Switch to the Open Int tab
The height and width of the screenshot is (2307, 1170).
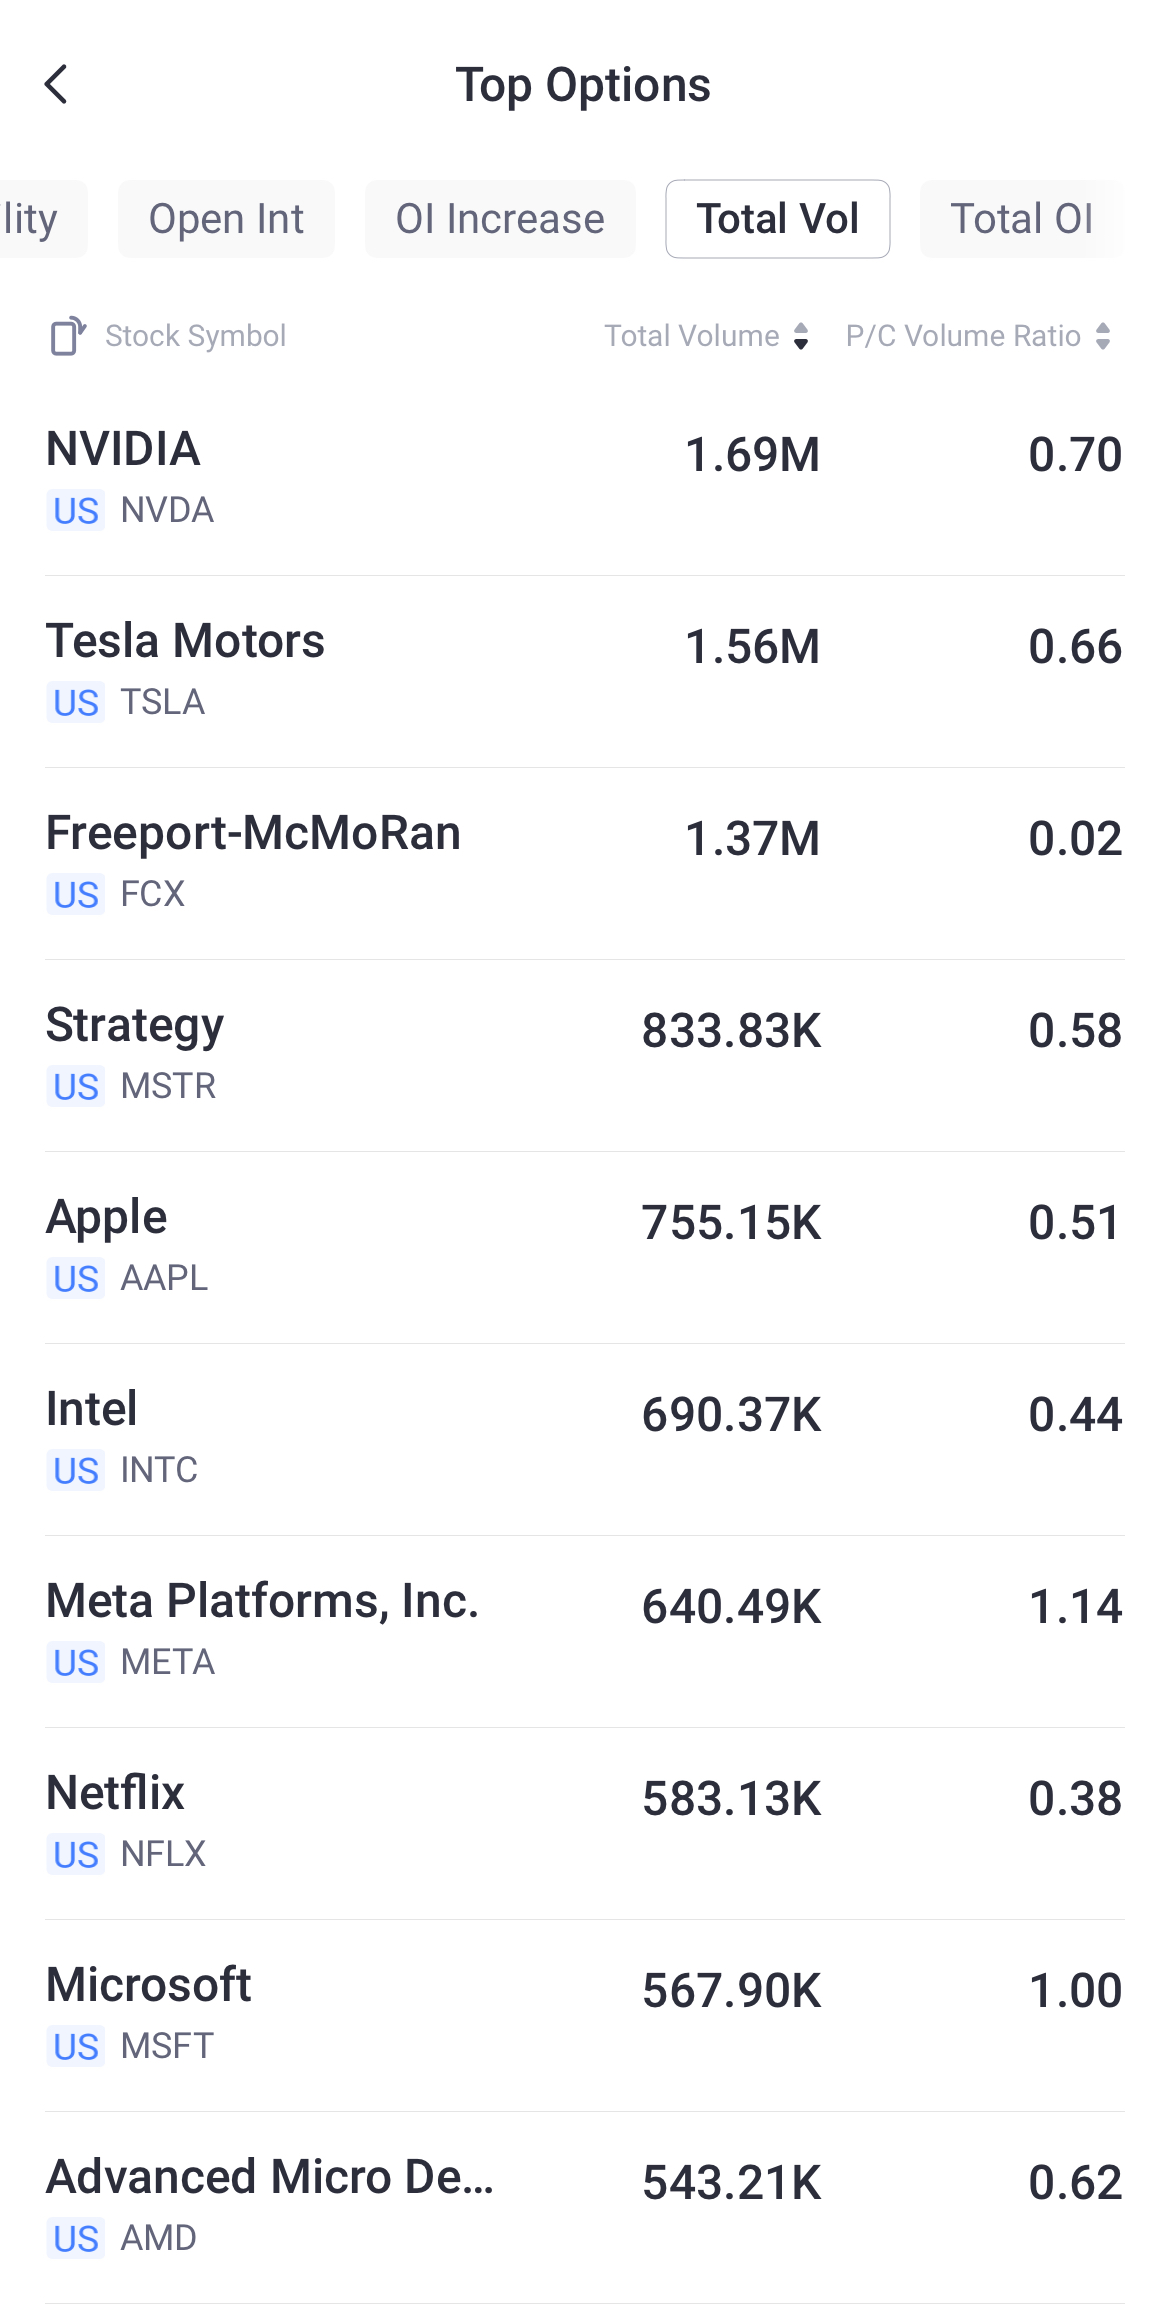point(226,219)
